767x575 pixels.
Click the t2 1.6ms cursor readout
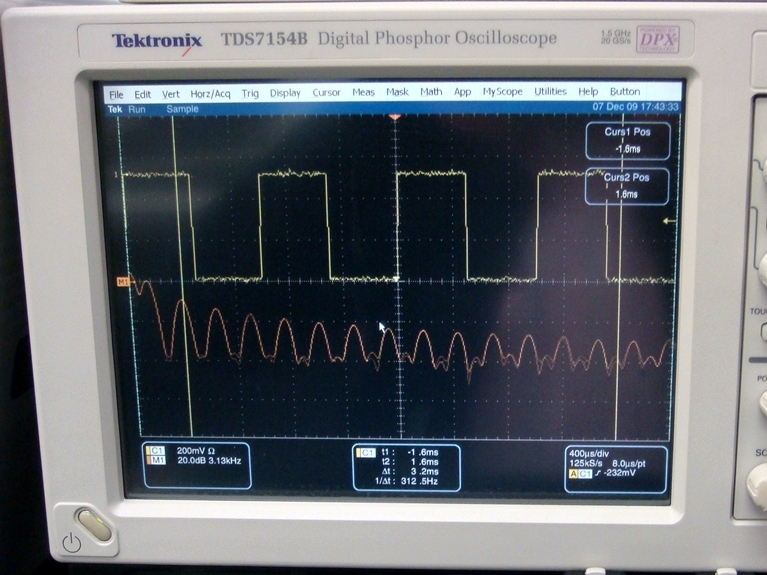pyautogui.click(x=410, y=462)
